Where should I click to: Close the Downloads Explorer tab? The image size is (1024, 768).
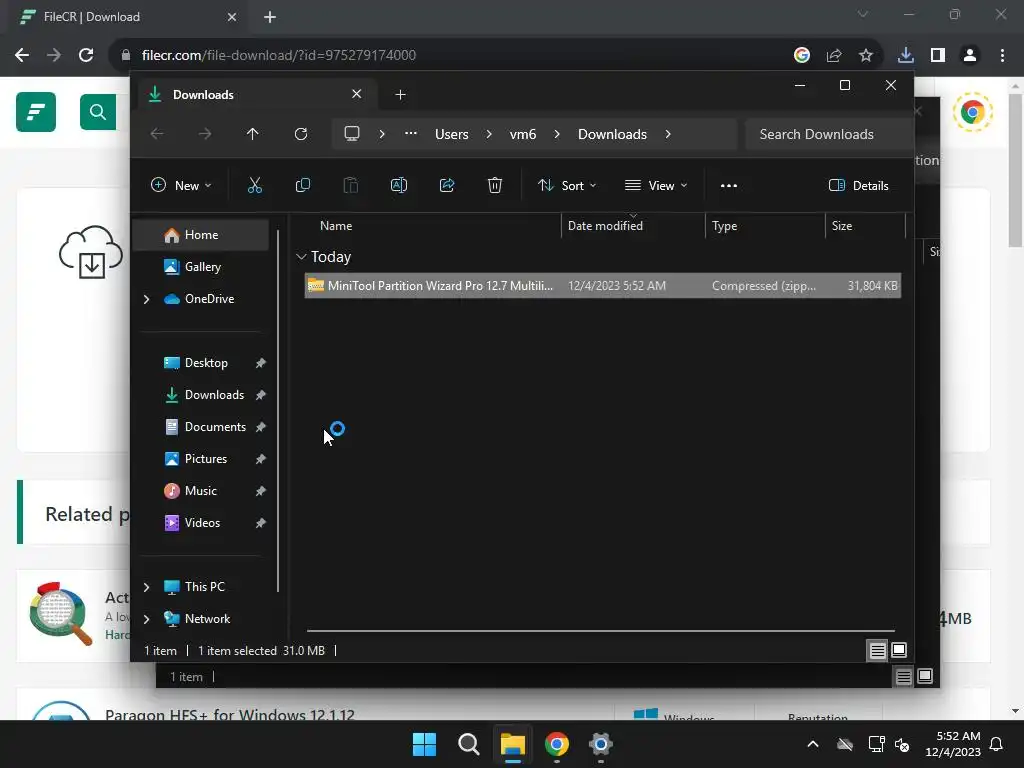pos(357,94)
